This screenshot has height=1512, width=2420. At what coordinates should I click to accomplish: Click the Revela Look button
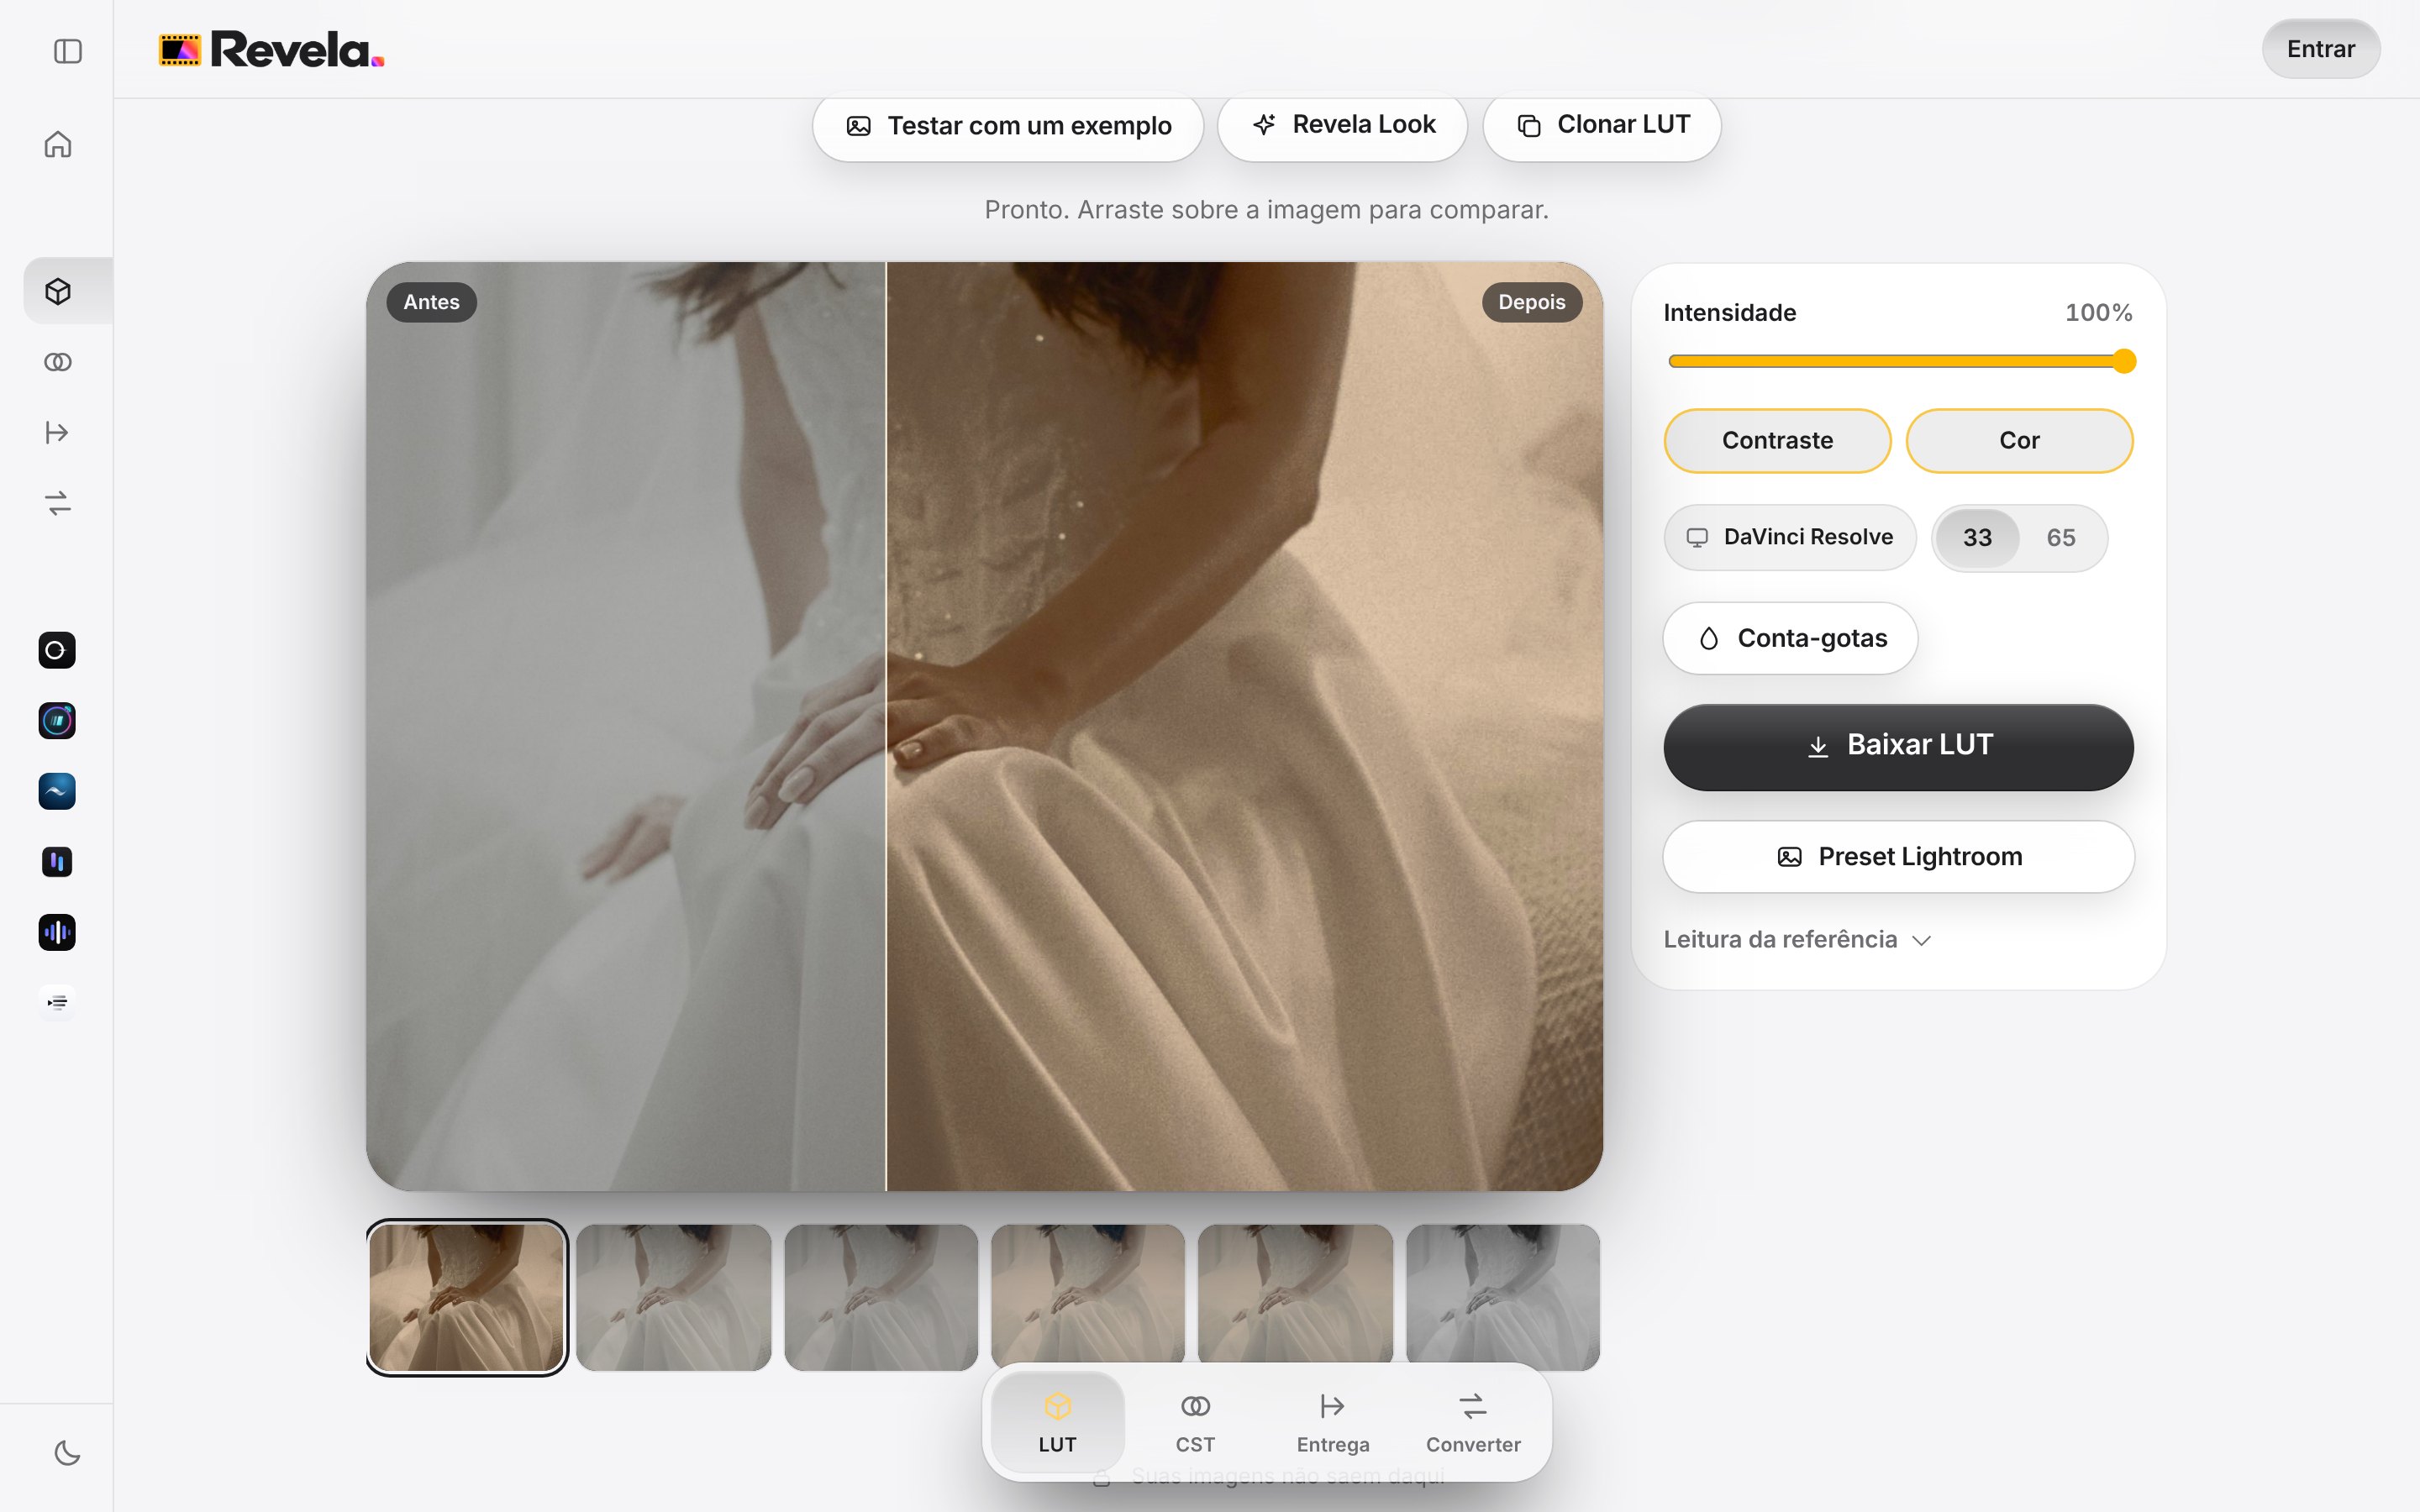[1342, 125]
